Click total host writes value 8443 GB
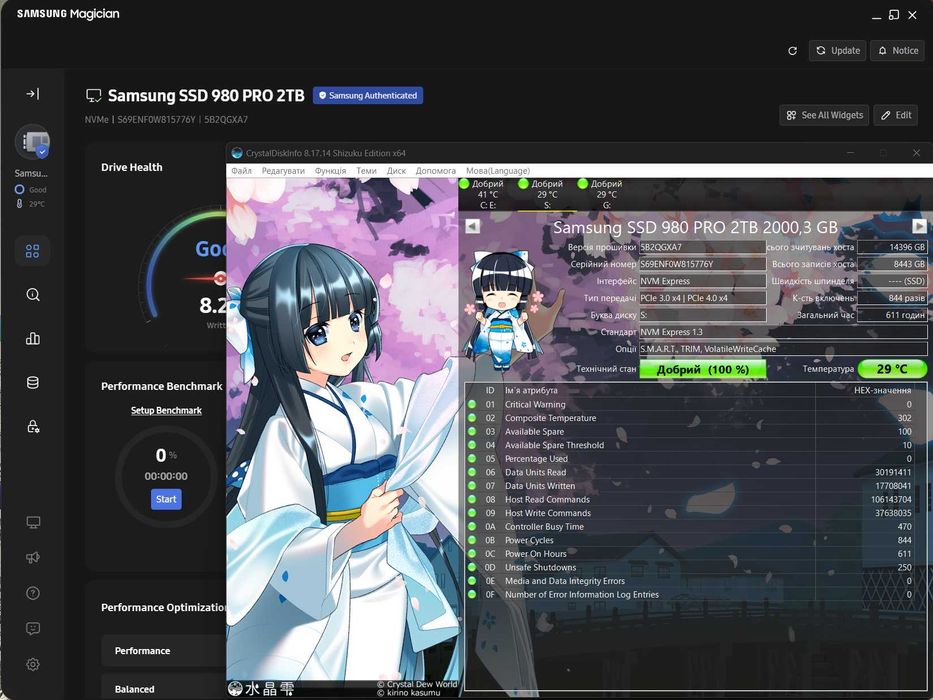This screenshot has width=933, height=700. 892,264
